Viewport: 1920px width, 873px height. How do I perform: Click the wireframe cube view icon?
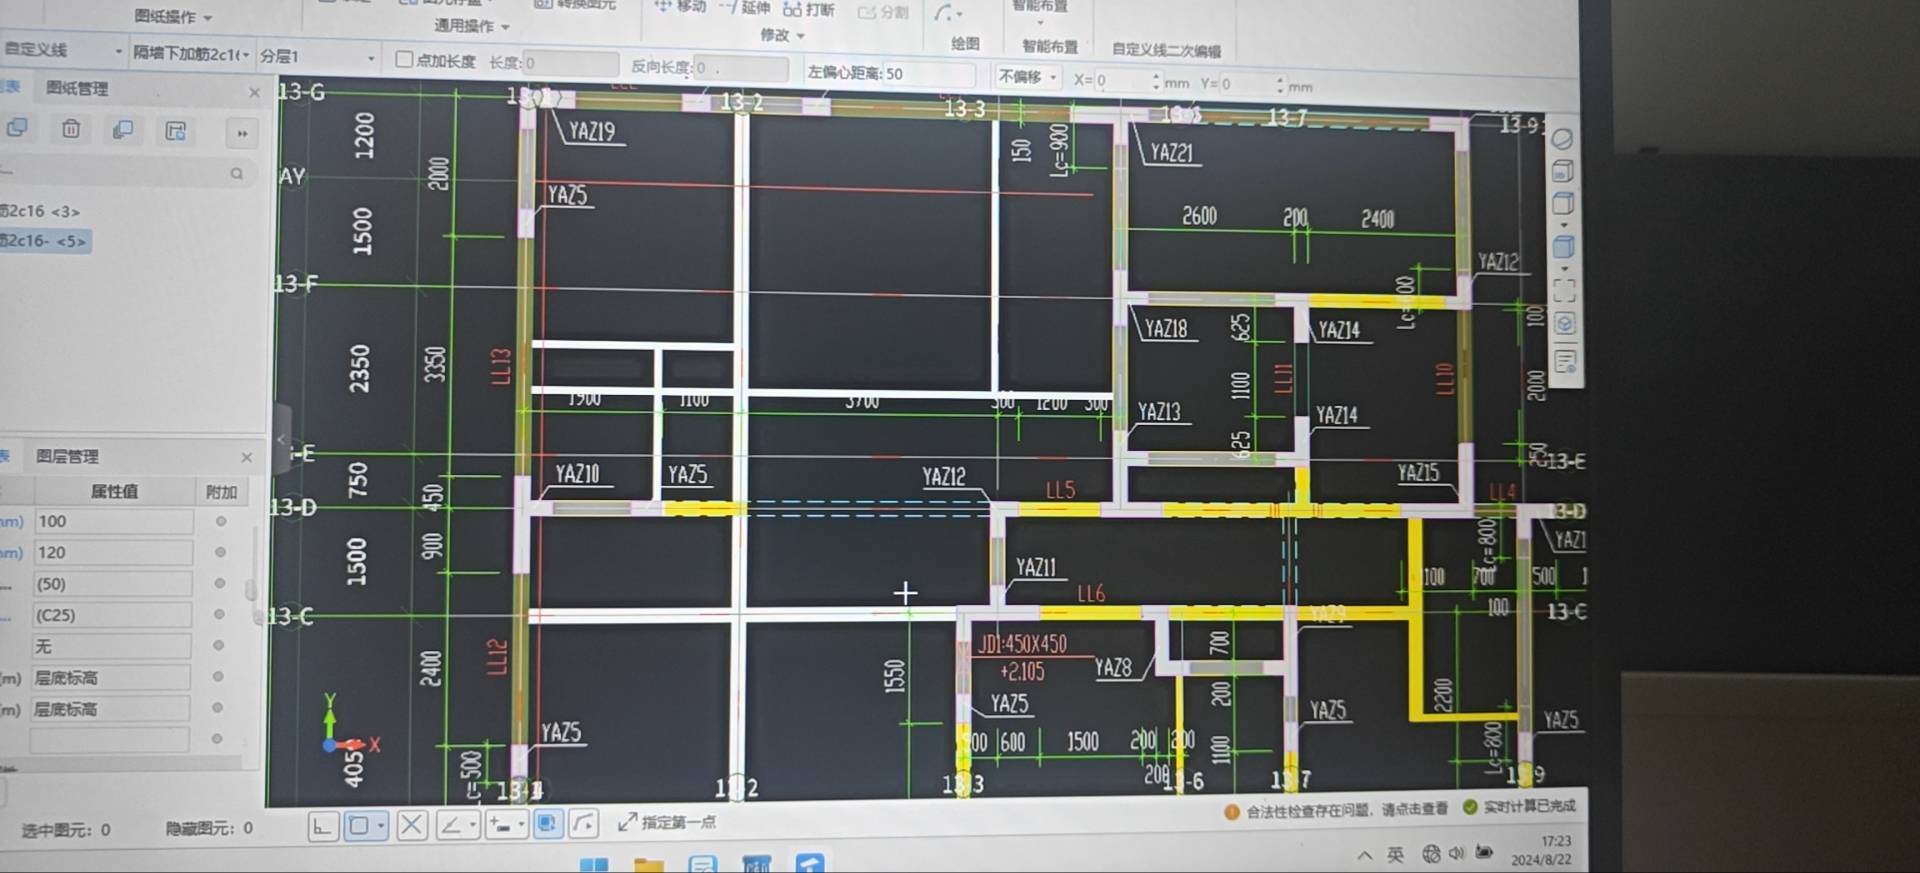(x=1563, y=204)
